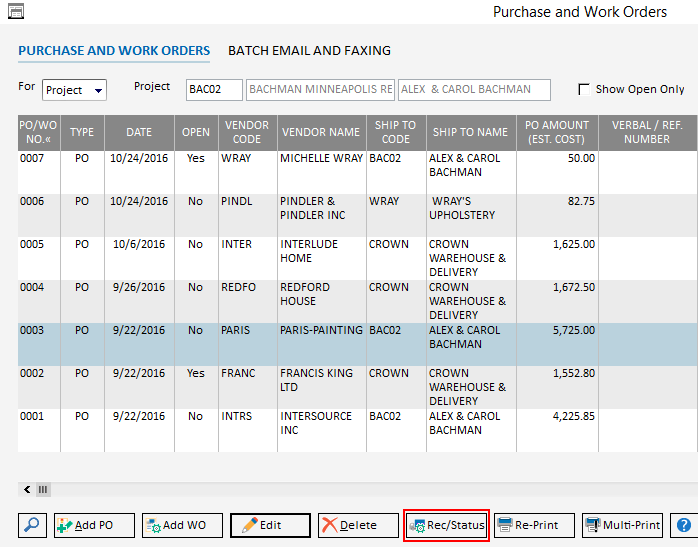The image size is (698, 547).
Task: Switch to Batch Email and Faxing tab
Action: 309,50
